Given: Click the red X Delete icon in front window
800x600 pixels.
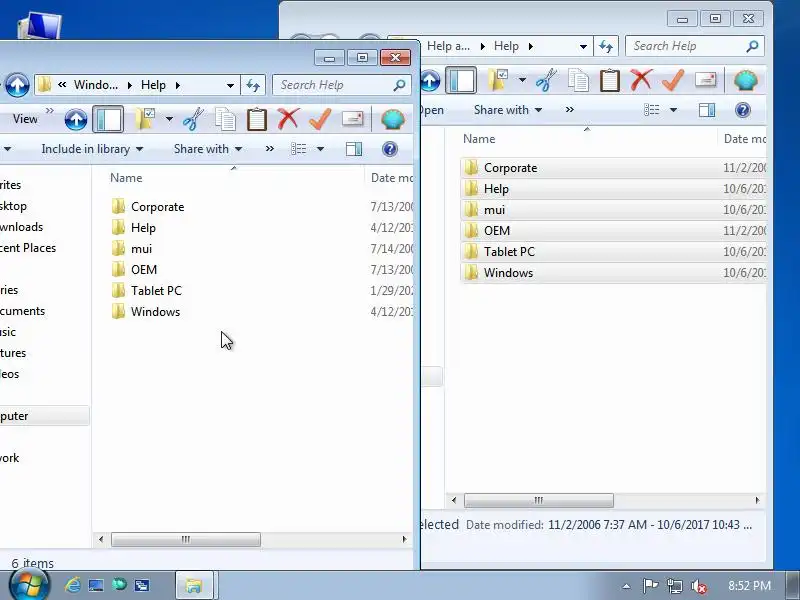Looking at the screenshot, I should 288,119.
